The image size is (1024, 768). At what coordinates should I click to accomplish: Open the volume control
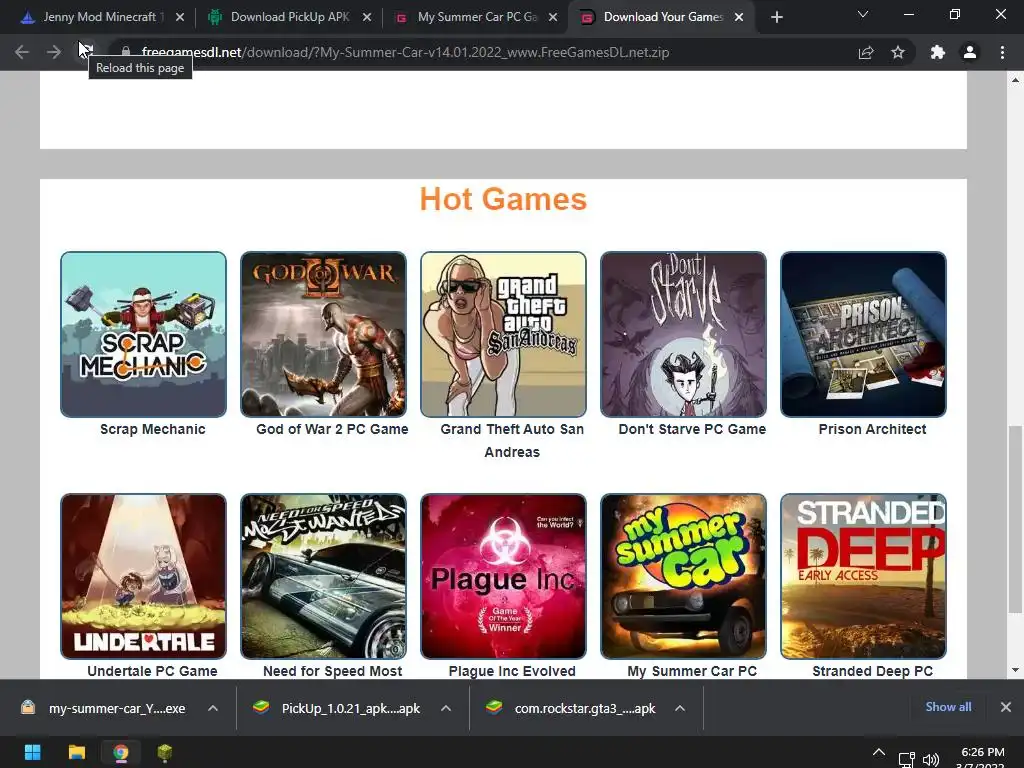(931, 760)
